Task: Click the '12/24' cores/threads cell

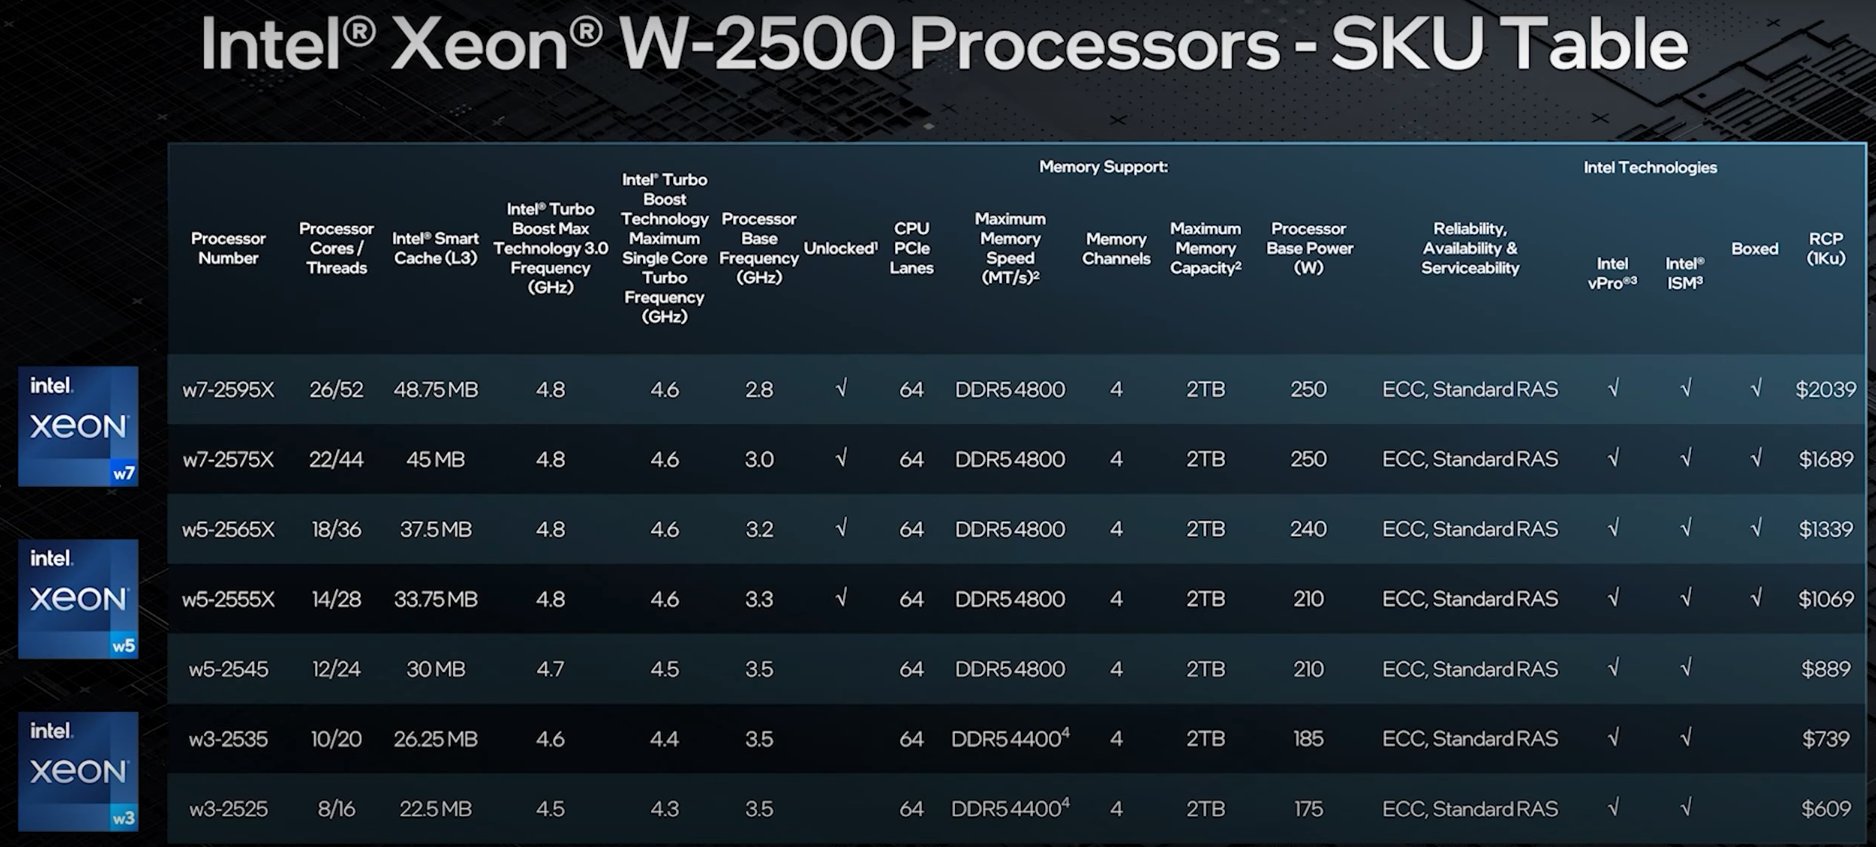Action: tap(336, 669)
